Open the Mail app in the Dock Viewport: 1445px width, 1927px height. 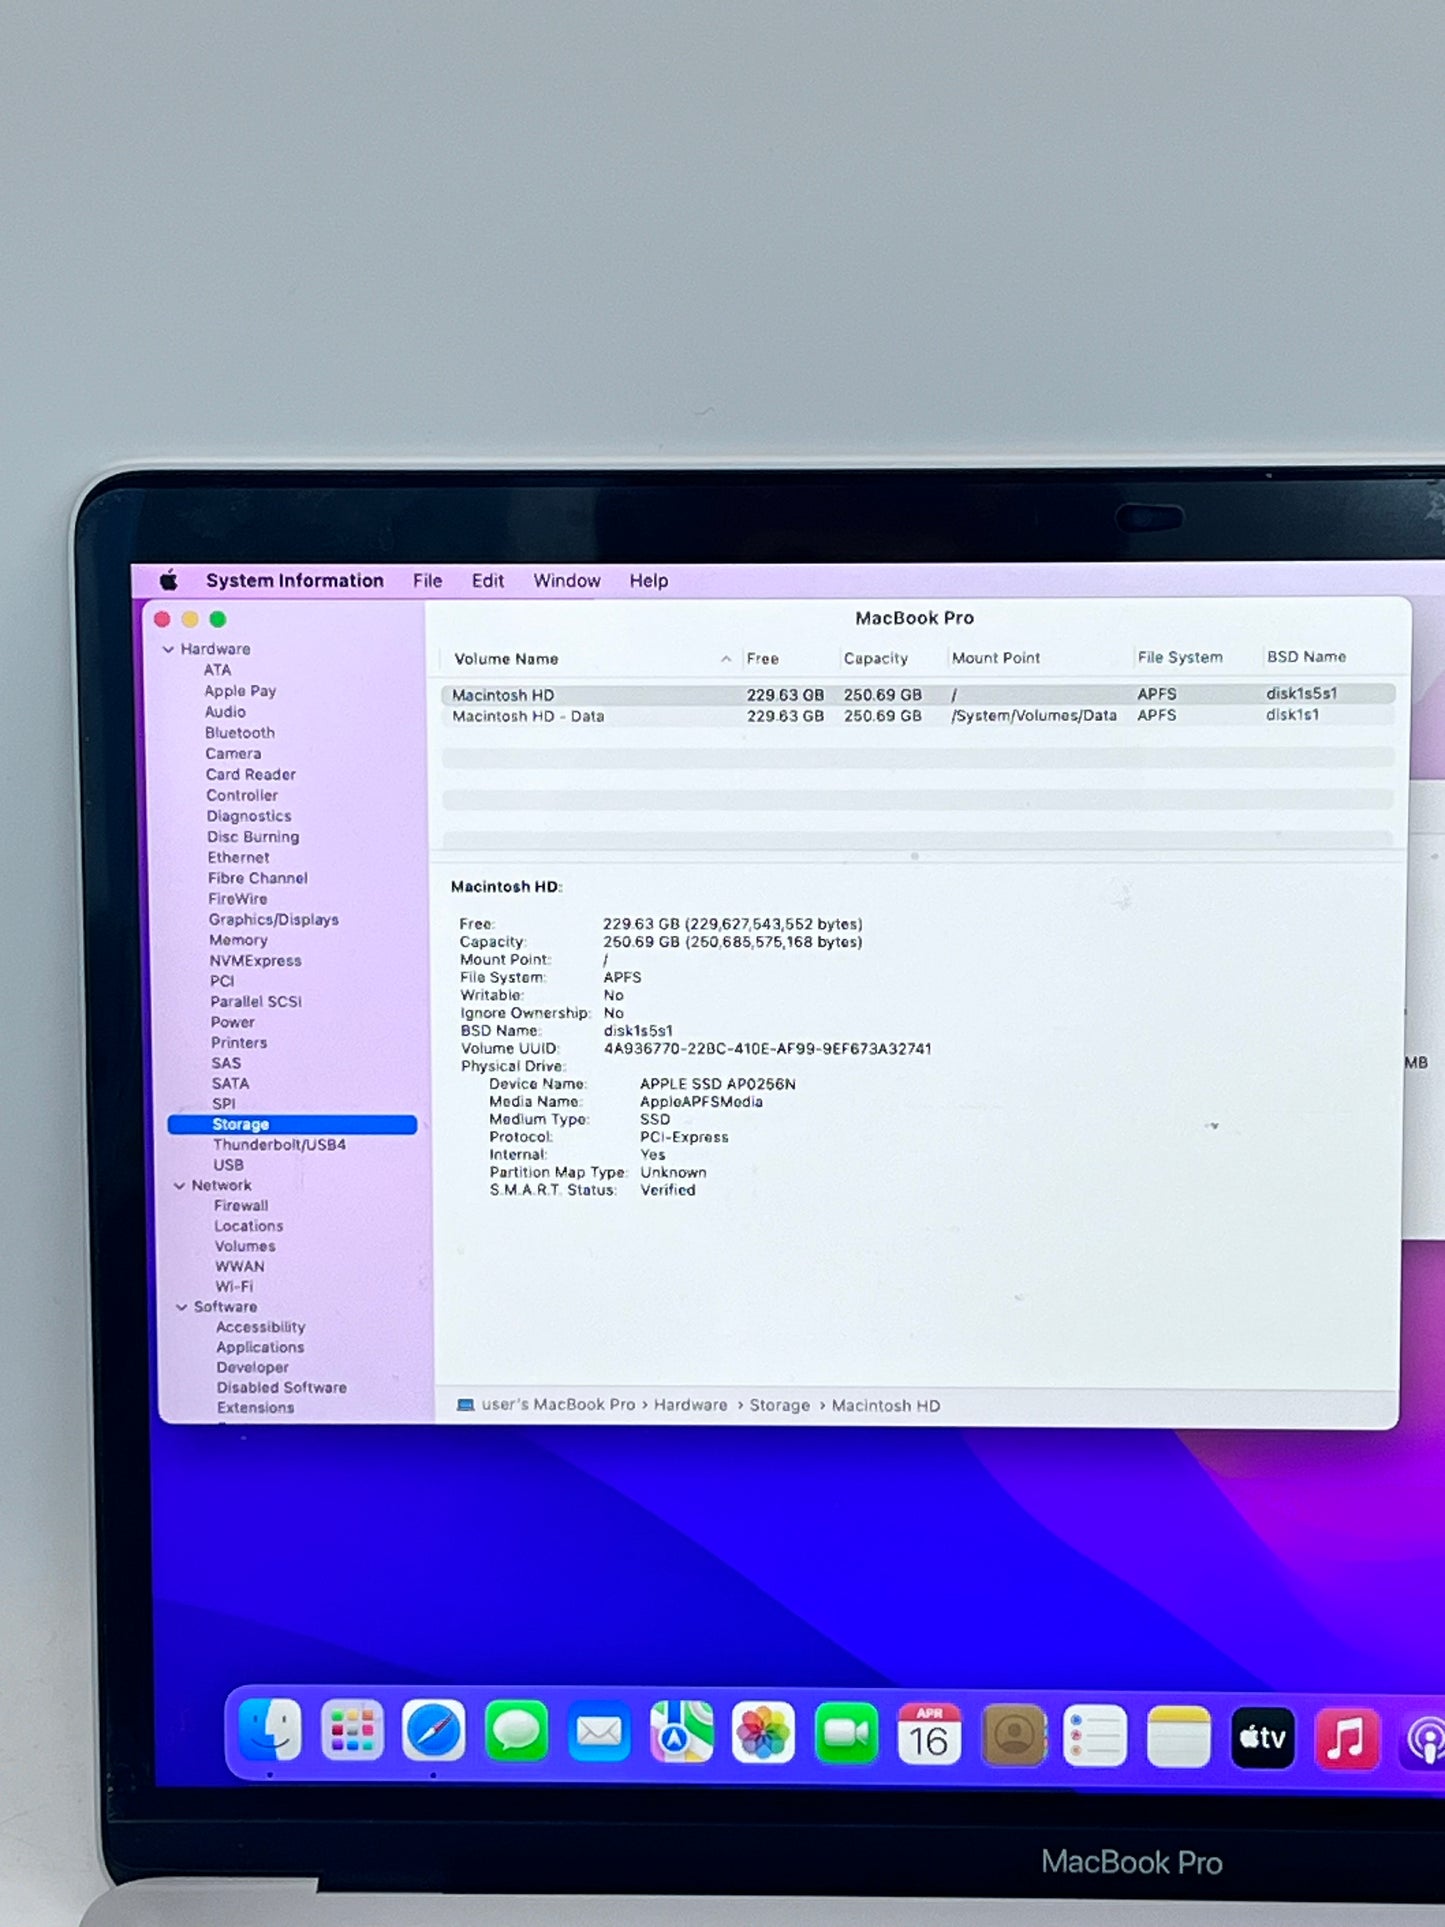599,1732
